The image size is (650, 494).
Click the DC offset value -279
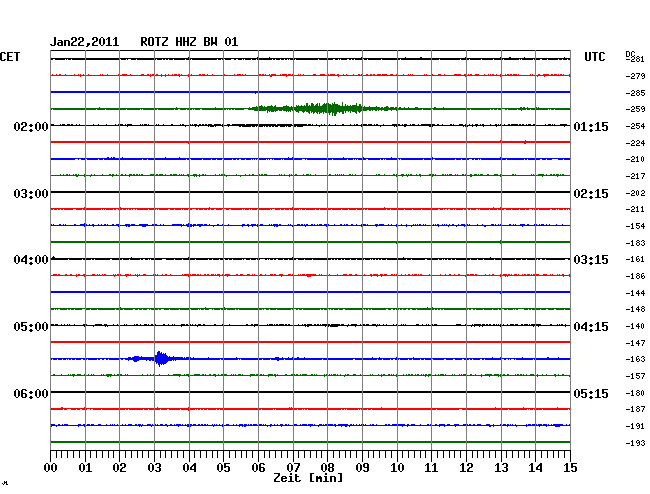coord(635,76)
